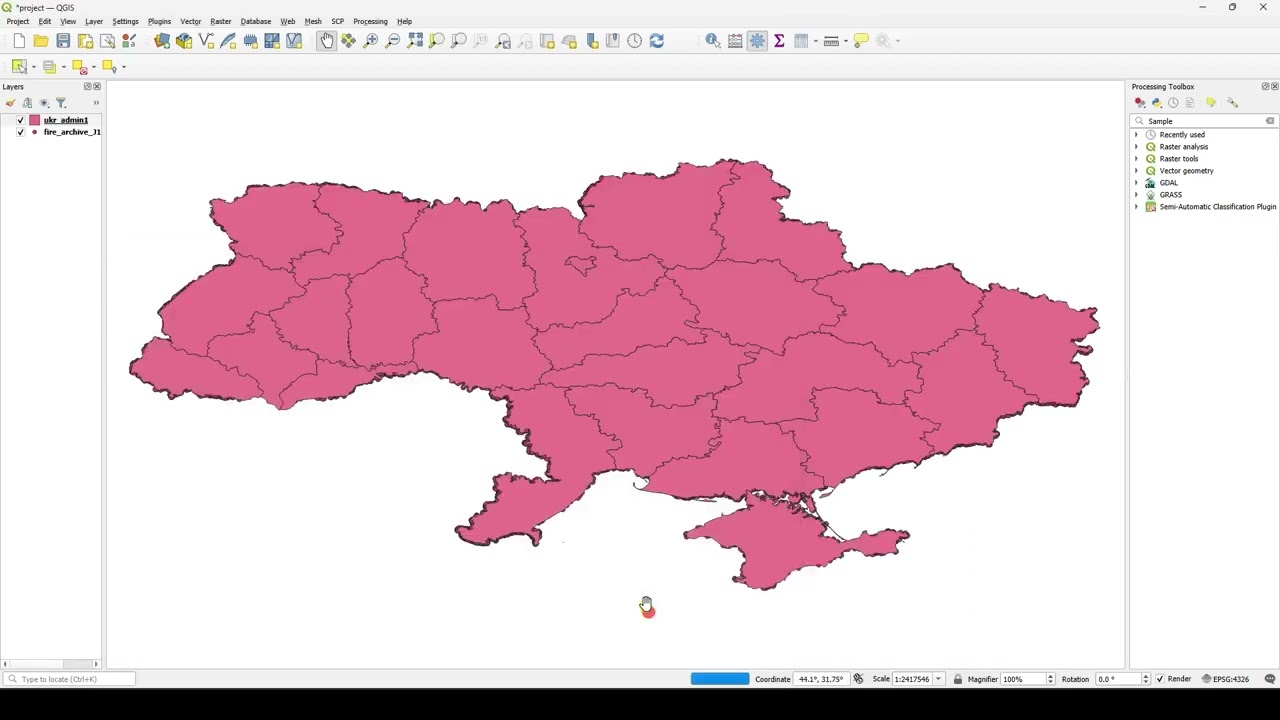Toggle the Render checkbox in status bar
This screenshot has width=1280, height=720.
(1160, 679)
